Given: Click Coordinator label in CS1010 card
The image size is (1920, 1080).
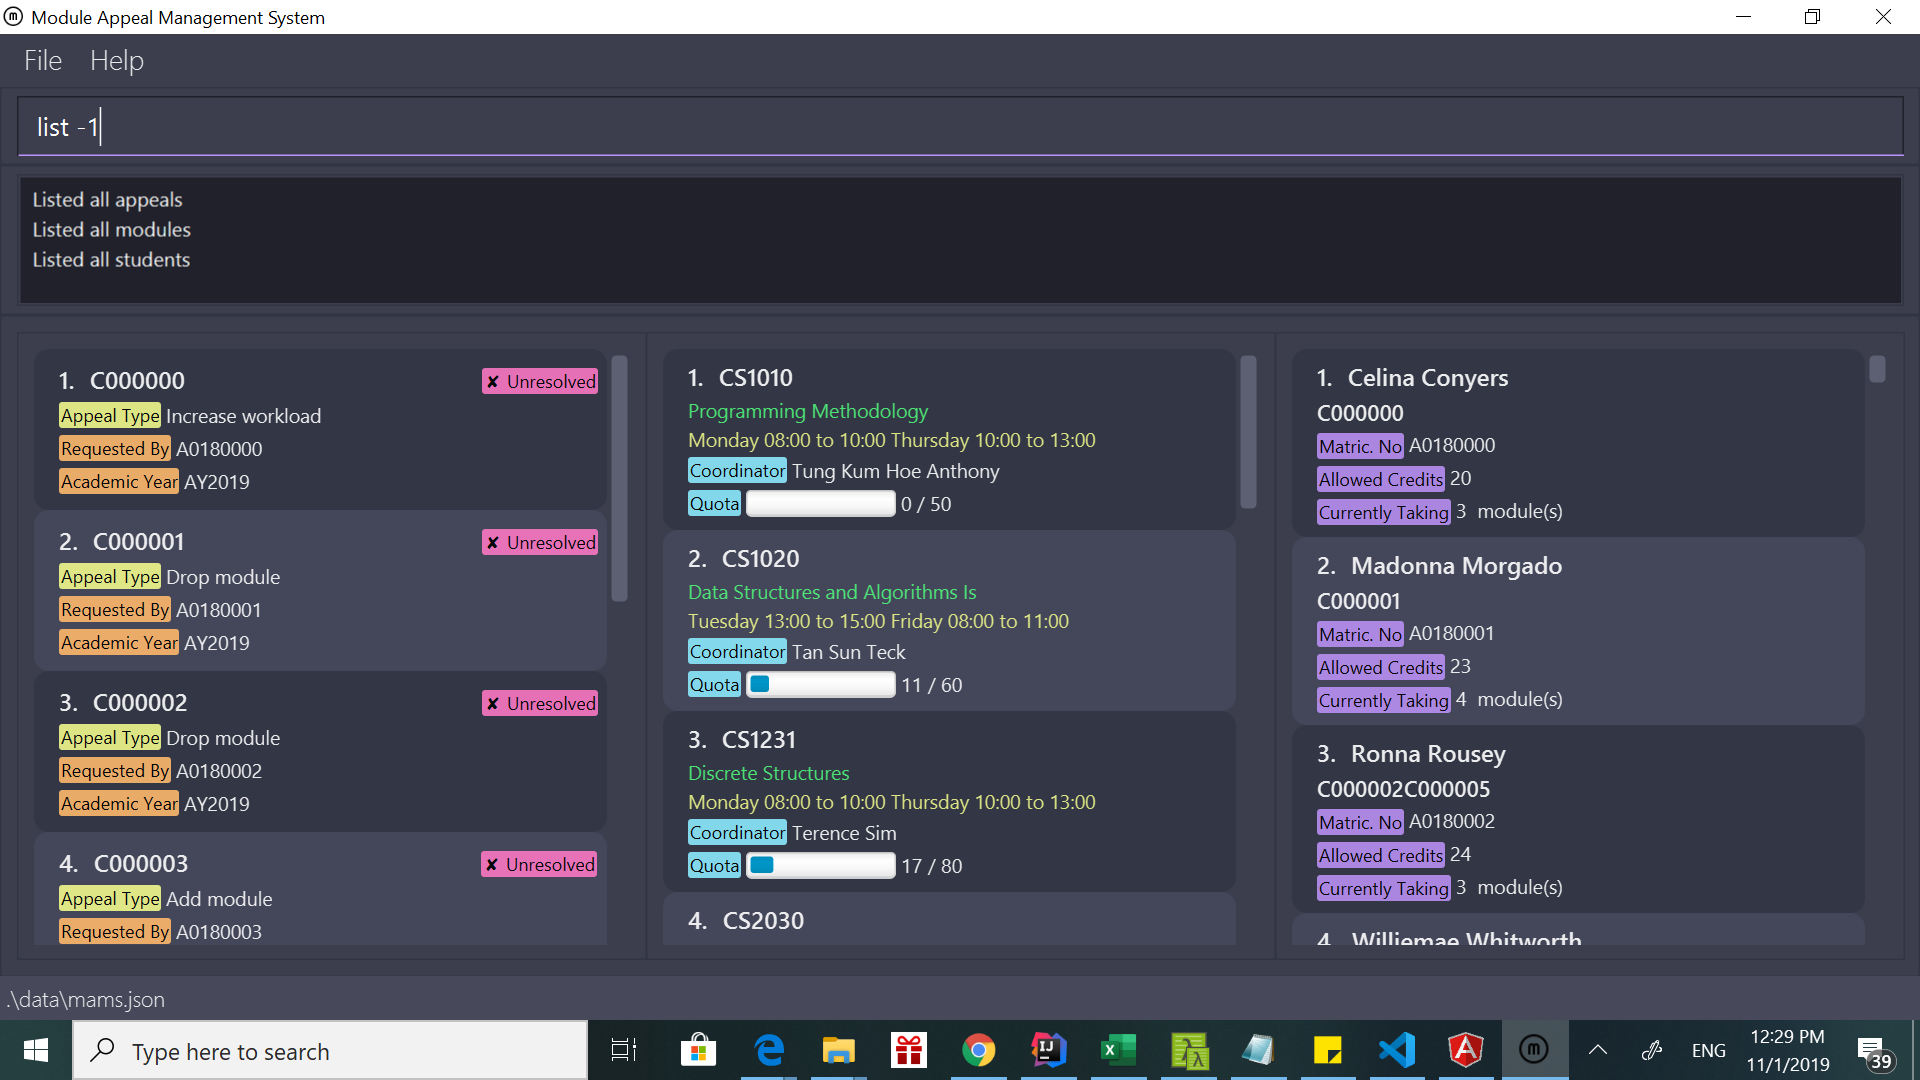Looking at the screenshot, I should coord(737,471).
